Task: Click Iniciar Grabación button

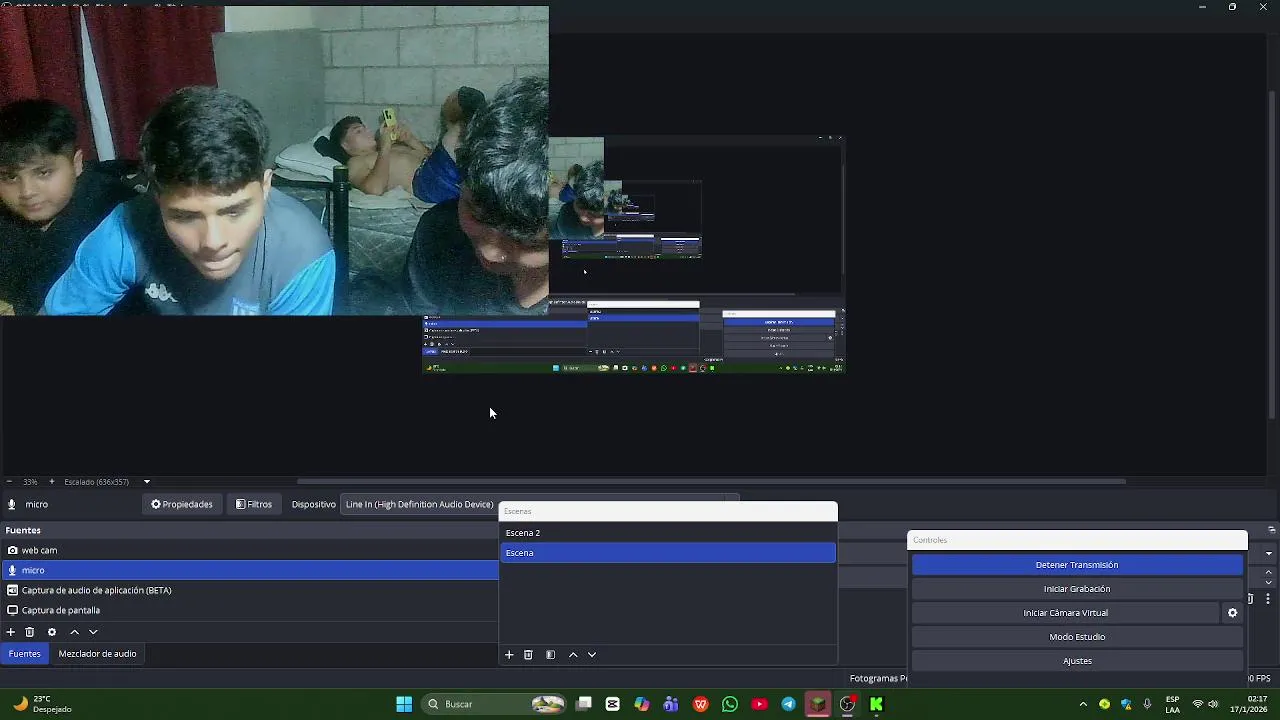Action: coord(1077,589)
